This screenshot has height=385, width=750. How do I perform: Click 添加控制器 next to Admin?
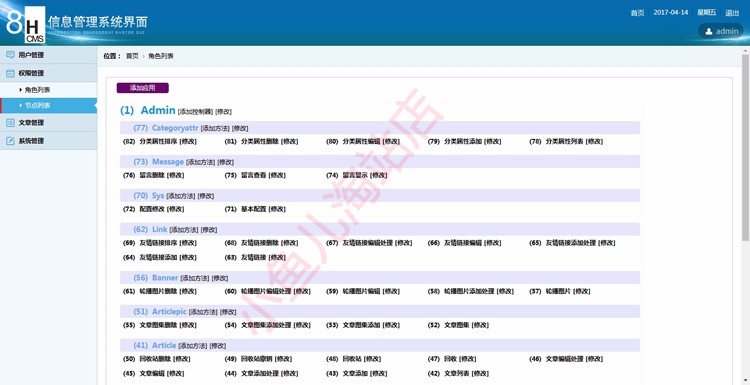pyautogui.click(x=196, y=111)
